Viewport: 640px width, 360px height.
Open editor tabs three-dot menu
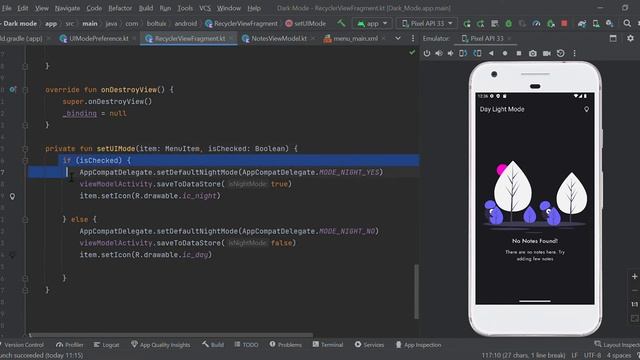413,38
